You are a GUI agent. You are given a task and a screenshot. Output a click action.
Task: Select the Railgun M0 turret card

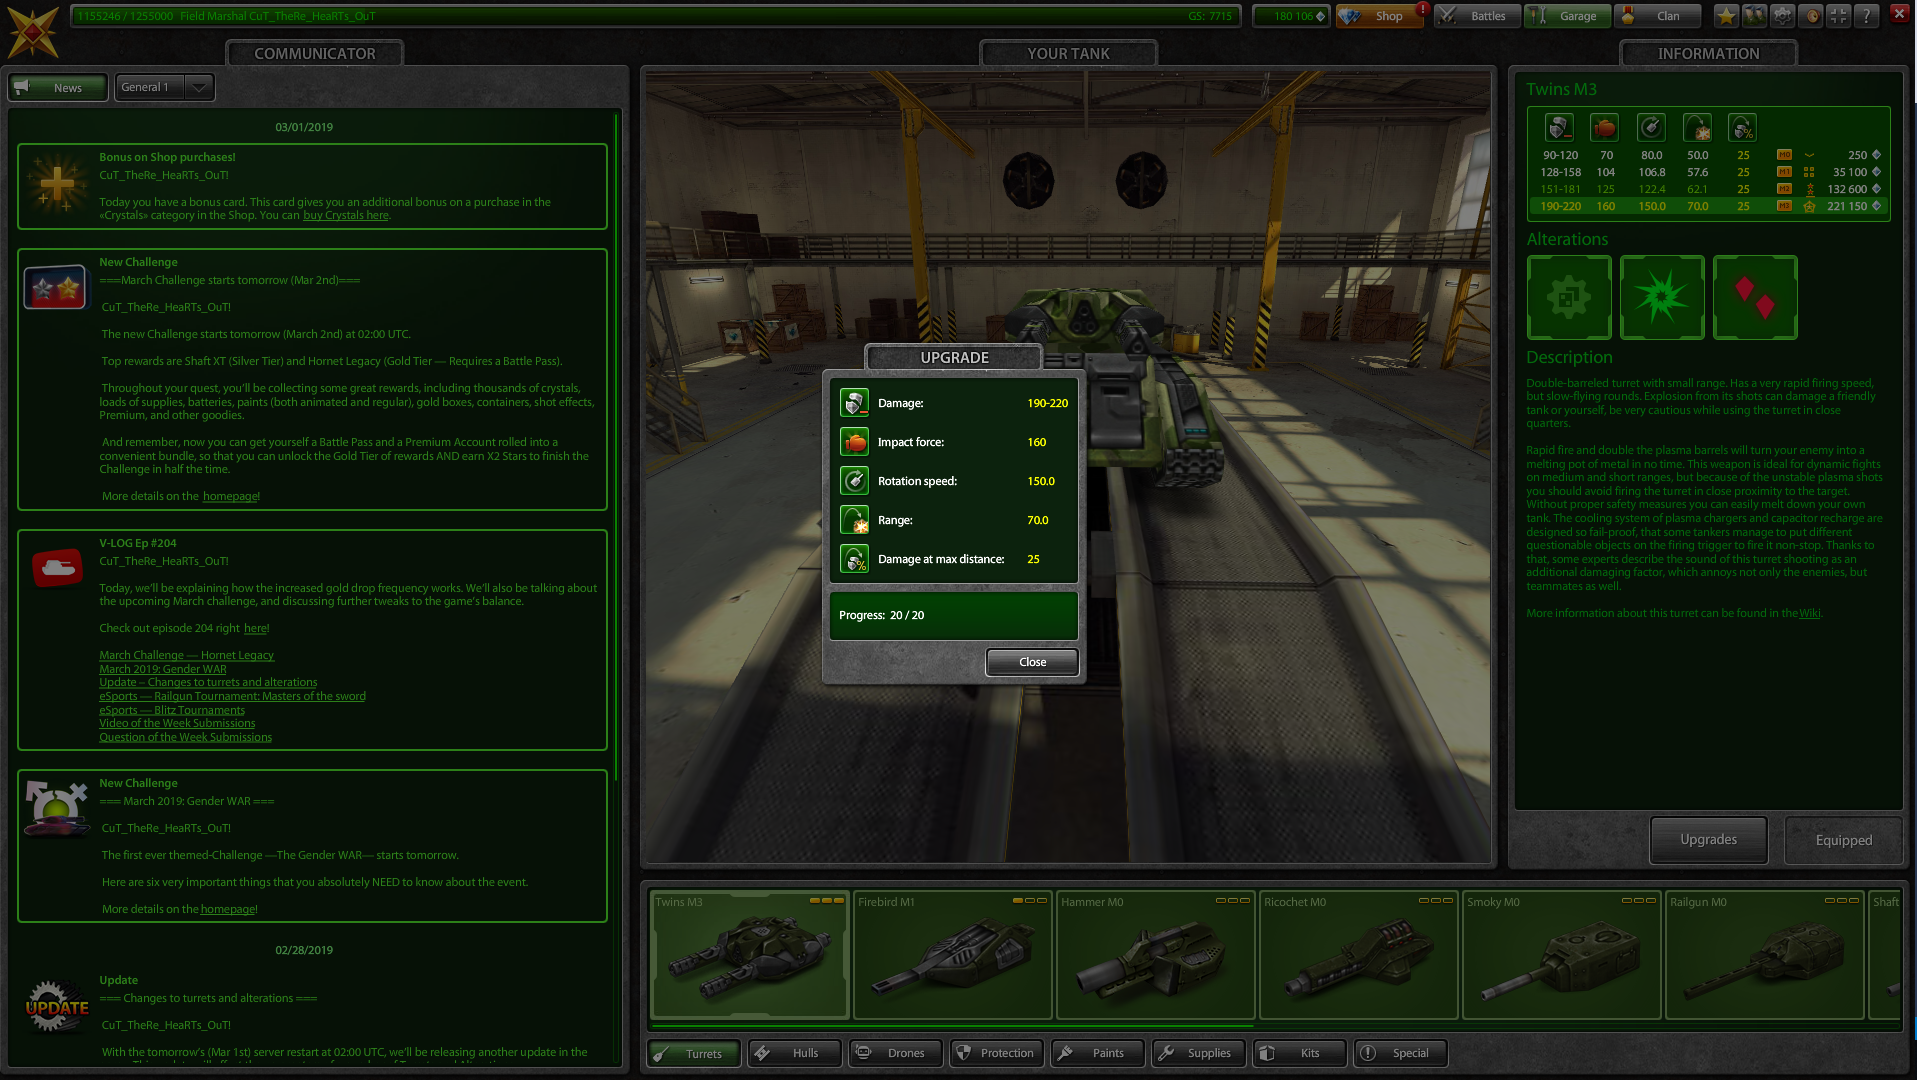[x=1764, y=955]
